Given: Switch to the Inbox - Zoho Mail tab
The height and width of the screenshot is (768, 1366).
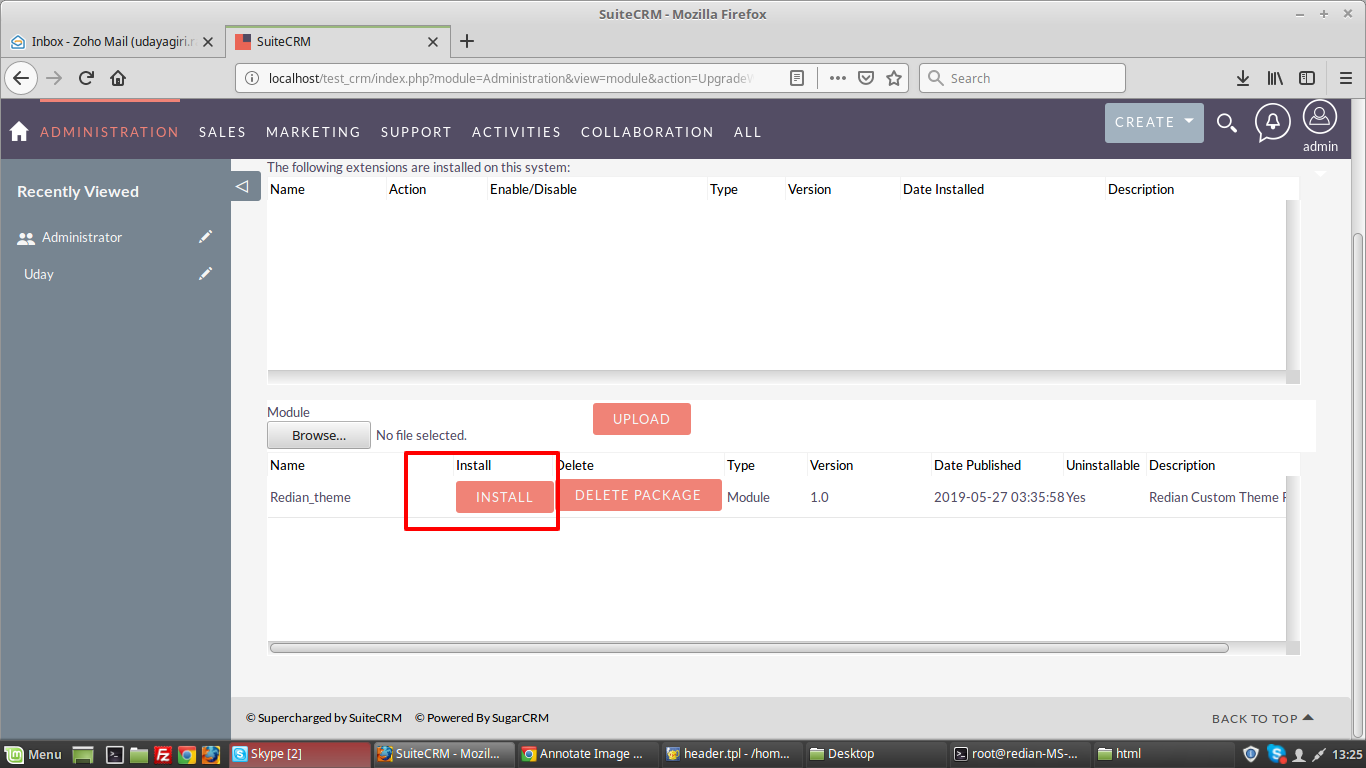Looking at the screenshot, I should tap(112, 42).
